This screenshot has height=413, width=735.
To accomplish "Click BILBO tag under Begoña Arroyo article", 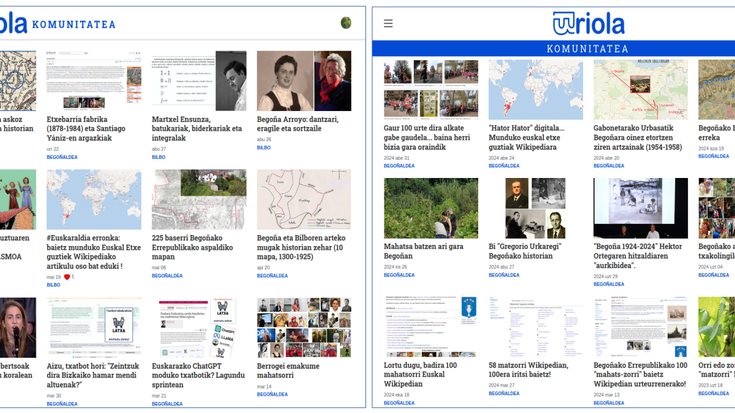I will point(263,148).
